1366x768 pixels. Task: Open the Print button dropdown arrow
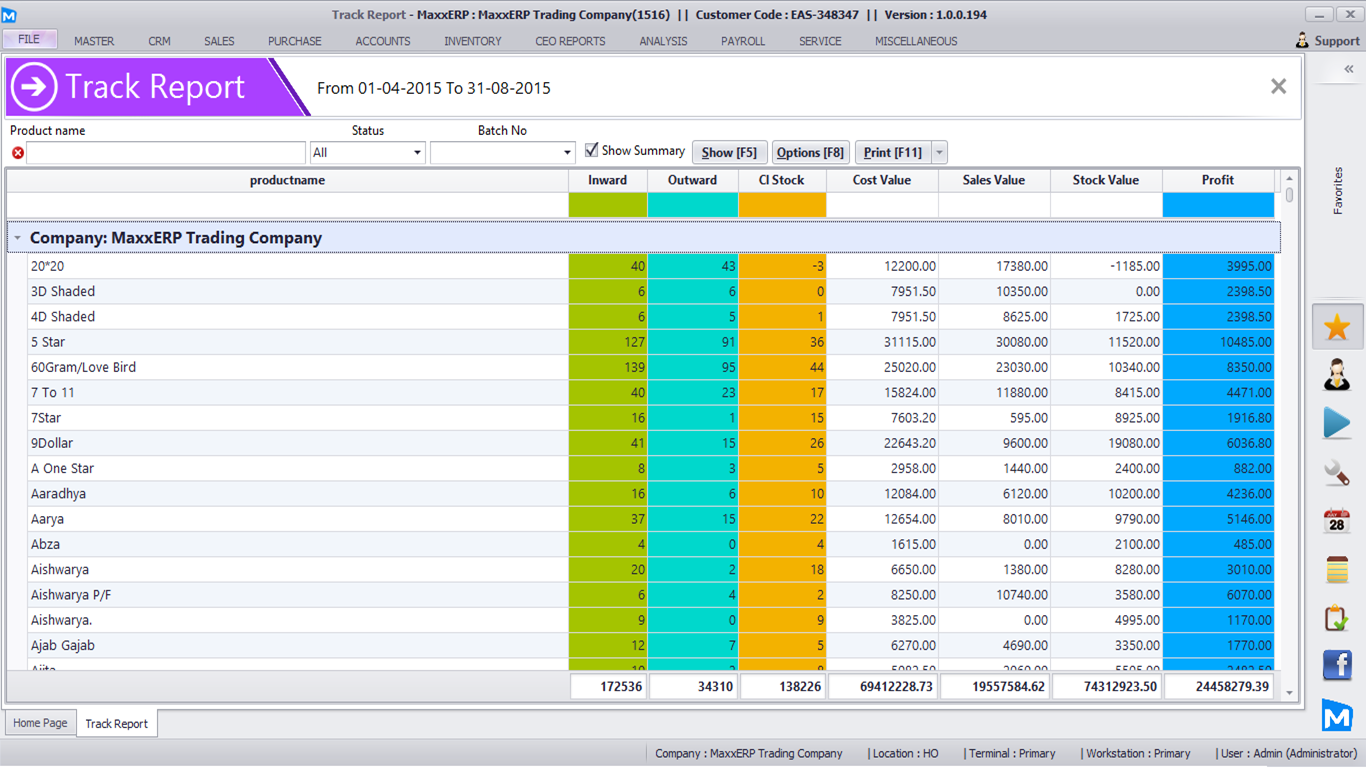[x=939, y=153]
